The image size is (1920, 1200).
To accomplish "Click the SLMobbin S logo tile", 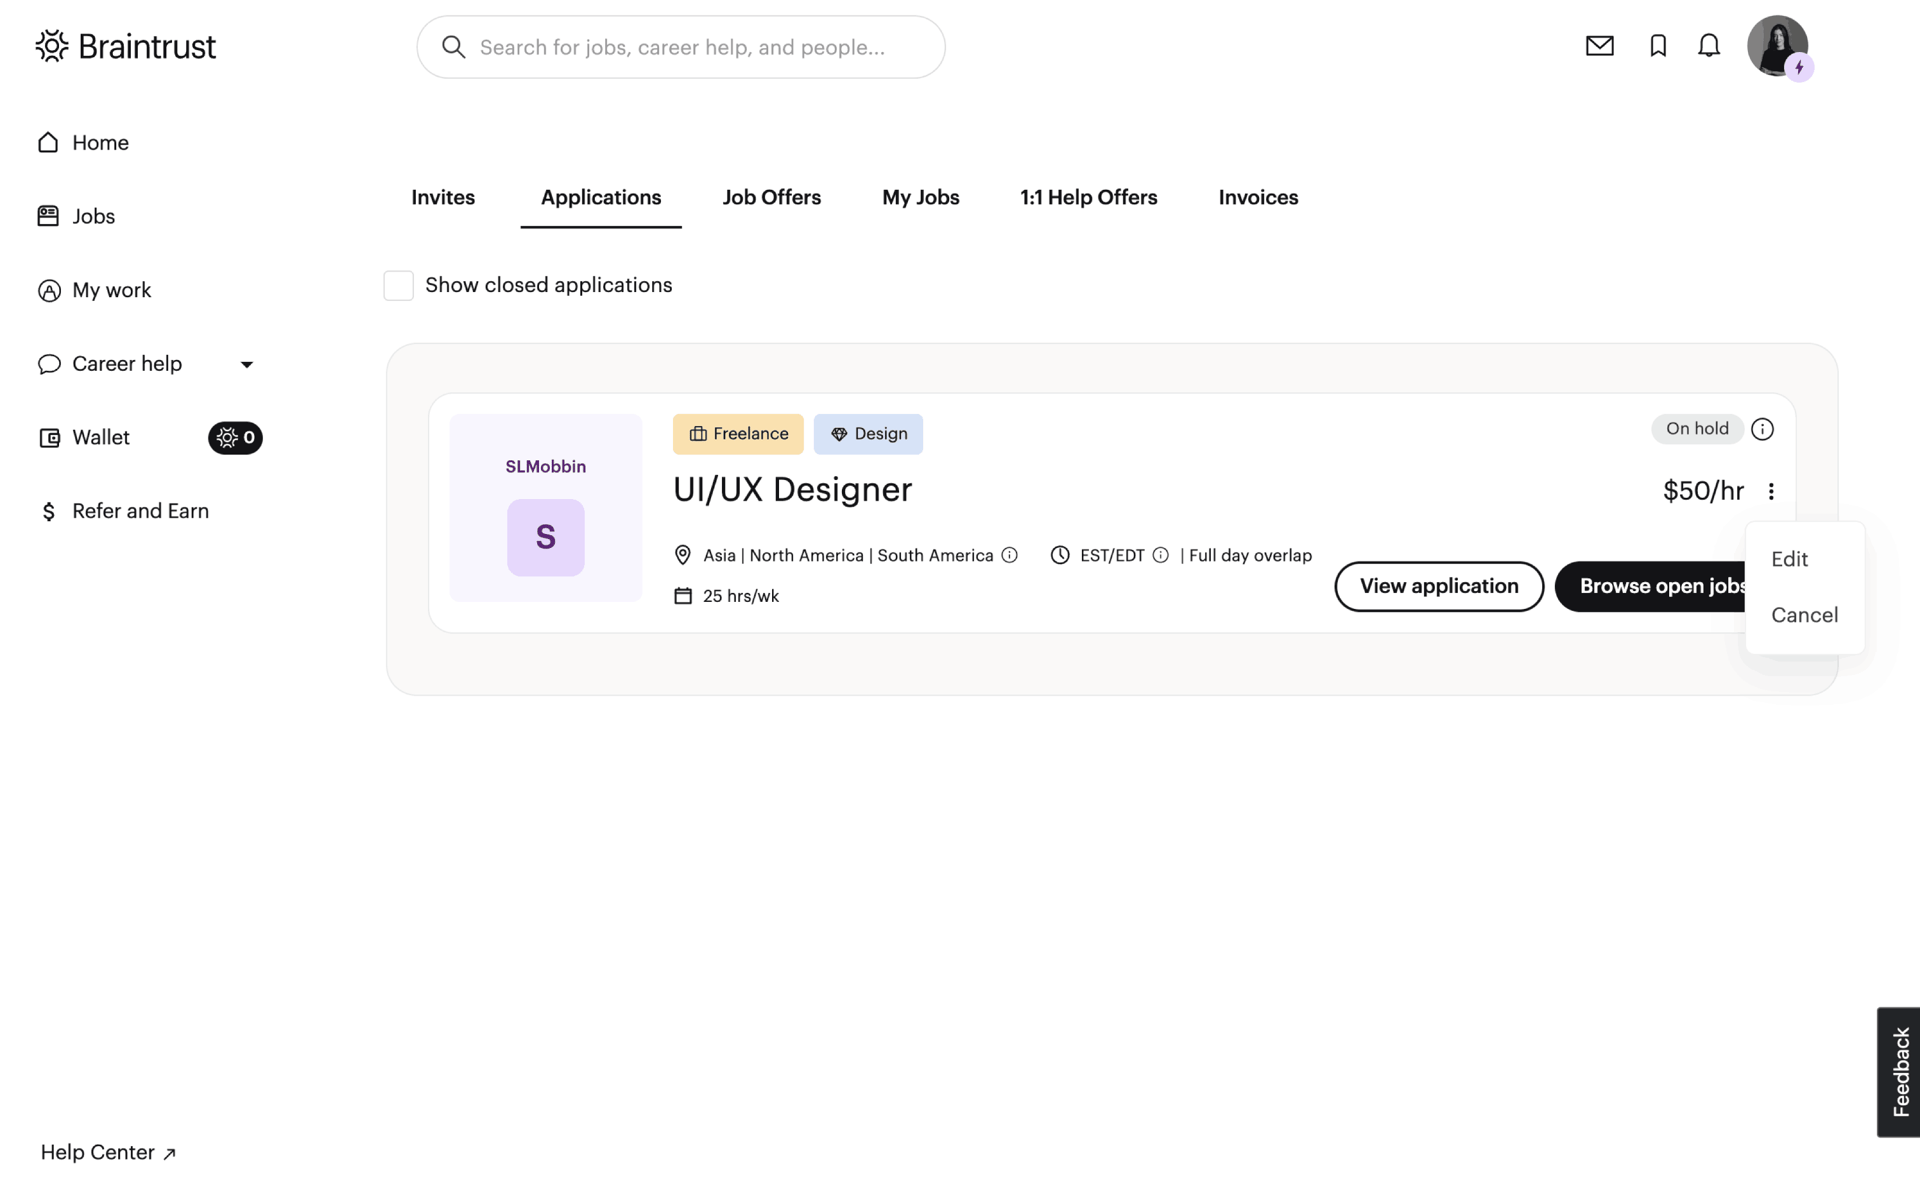I will (x=546, y=537).
